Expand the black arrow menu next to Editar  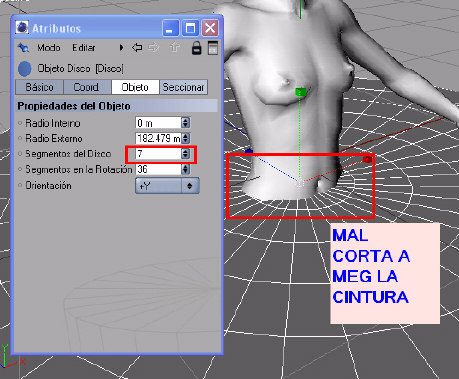pyautogui.click(x=121, y=48)
